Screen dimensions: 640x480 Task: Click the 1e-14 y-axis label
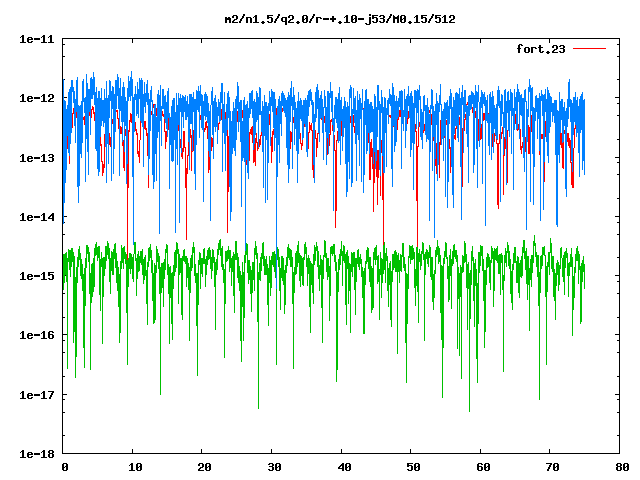pos(37,217)
